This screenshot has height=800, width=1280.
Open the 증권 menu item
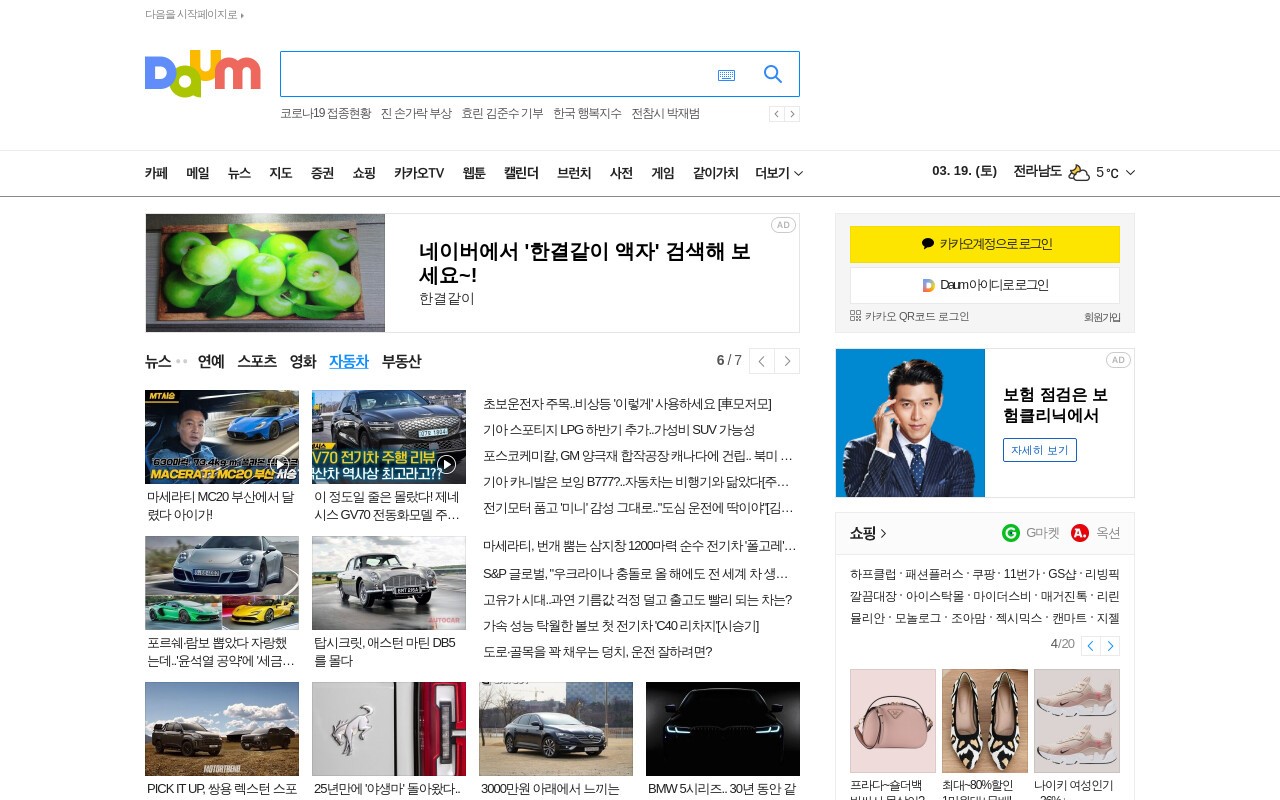(322, 173)
